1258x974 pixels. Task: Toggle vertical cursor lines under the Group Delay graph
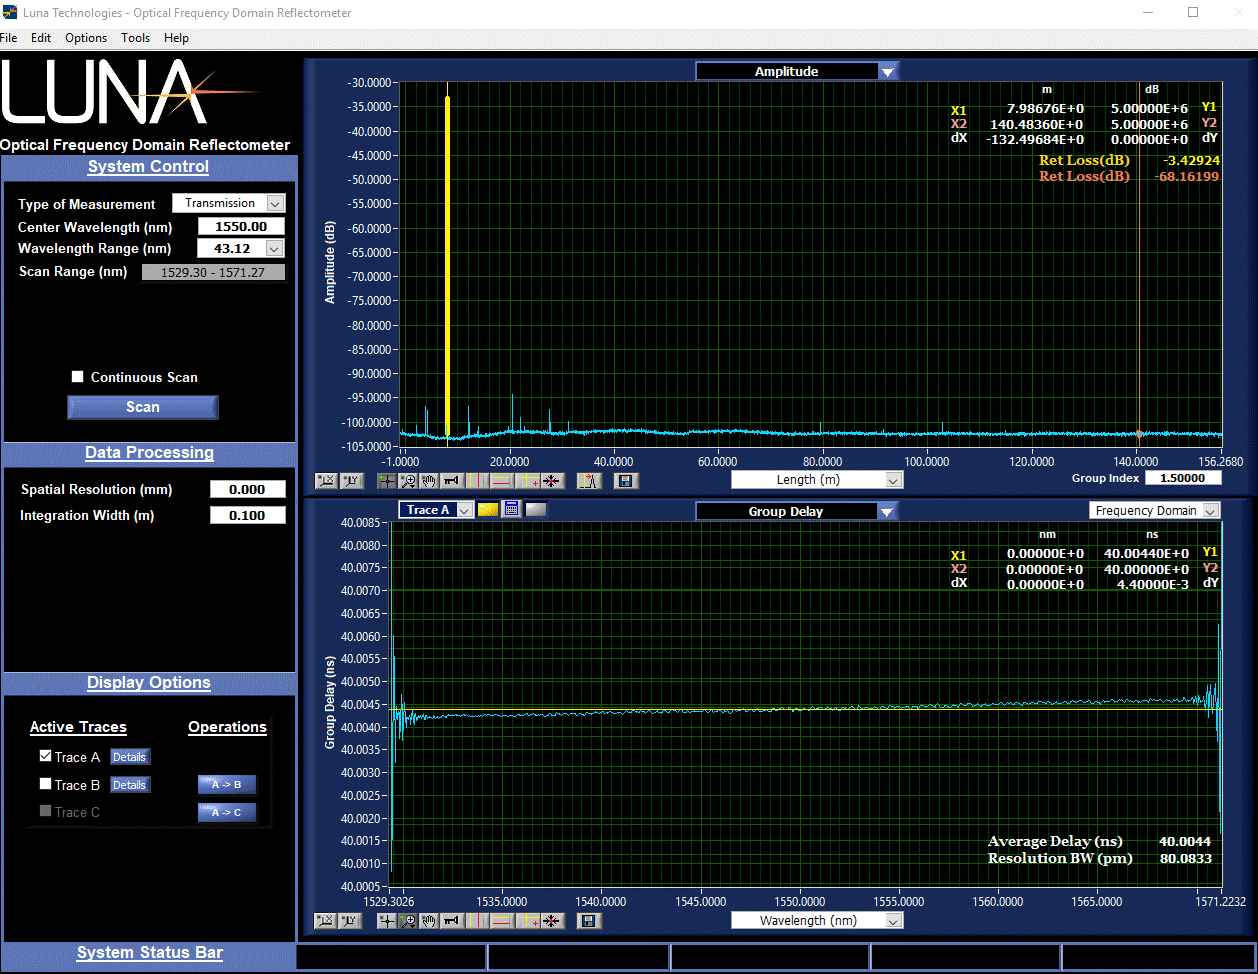click(477, 921)
